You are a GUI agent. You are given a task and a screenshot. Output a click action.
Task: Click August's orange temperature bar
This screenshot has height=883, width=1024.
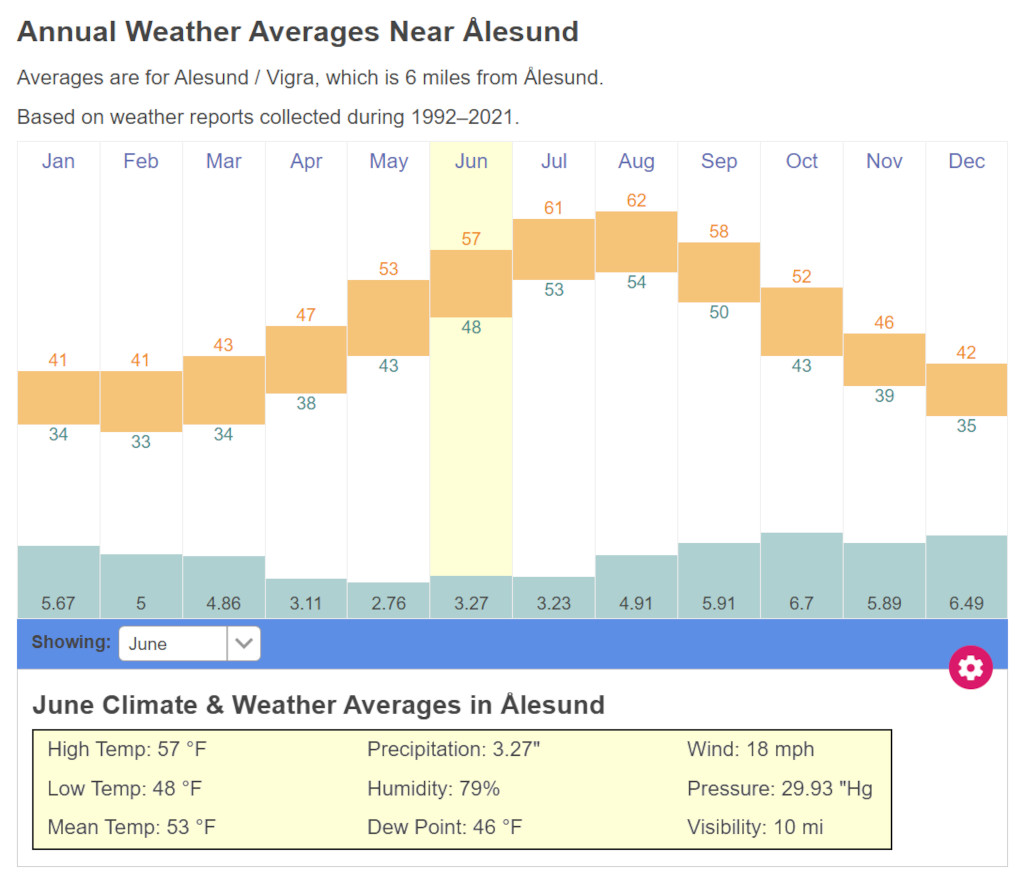point(636,242)
